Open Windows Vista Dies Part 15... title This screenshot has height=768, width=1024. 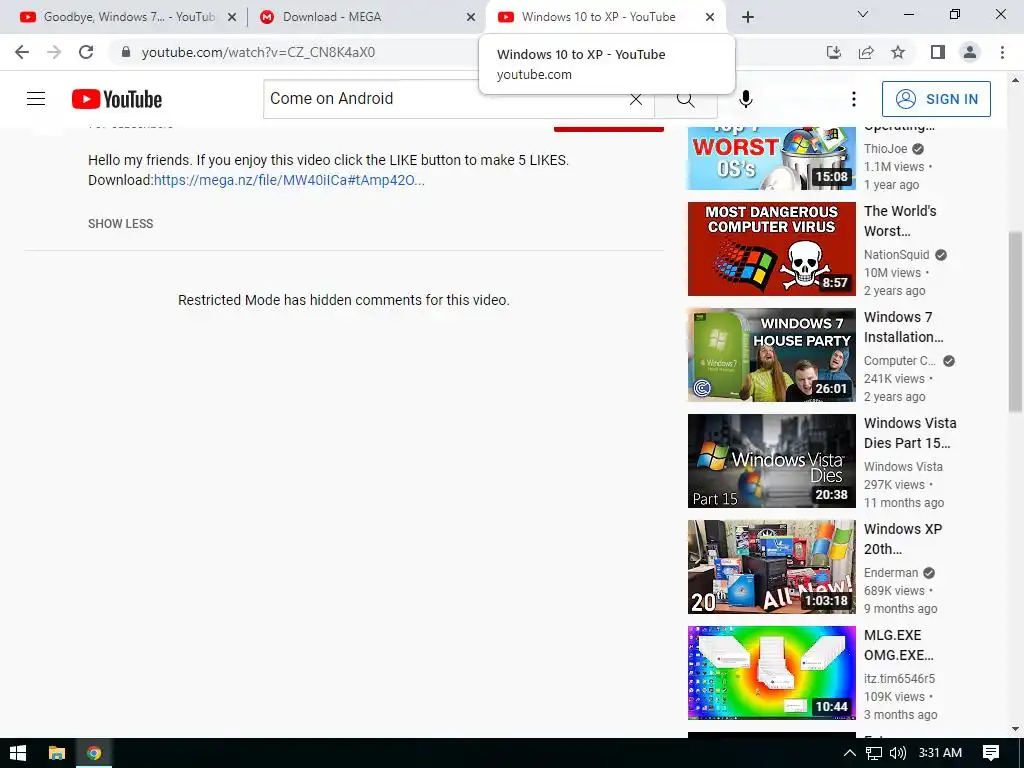pyautogui.click(x=910, y=433)
